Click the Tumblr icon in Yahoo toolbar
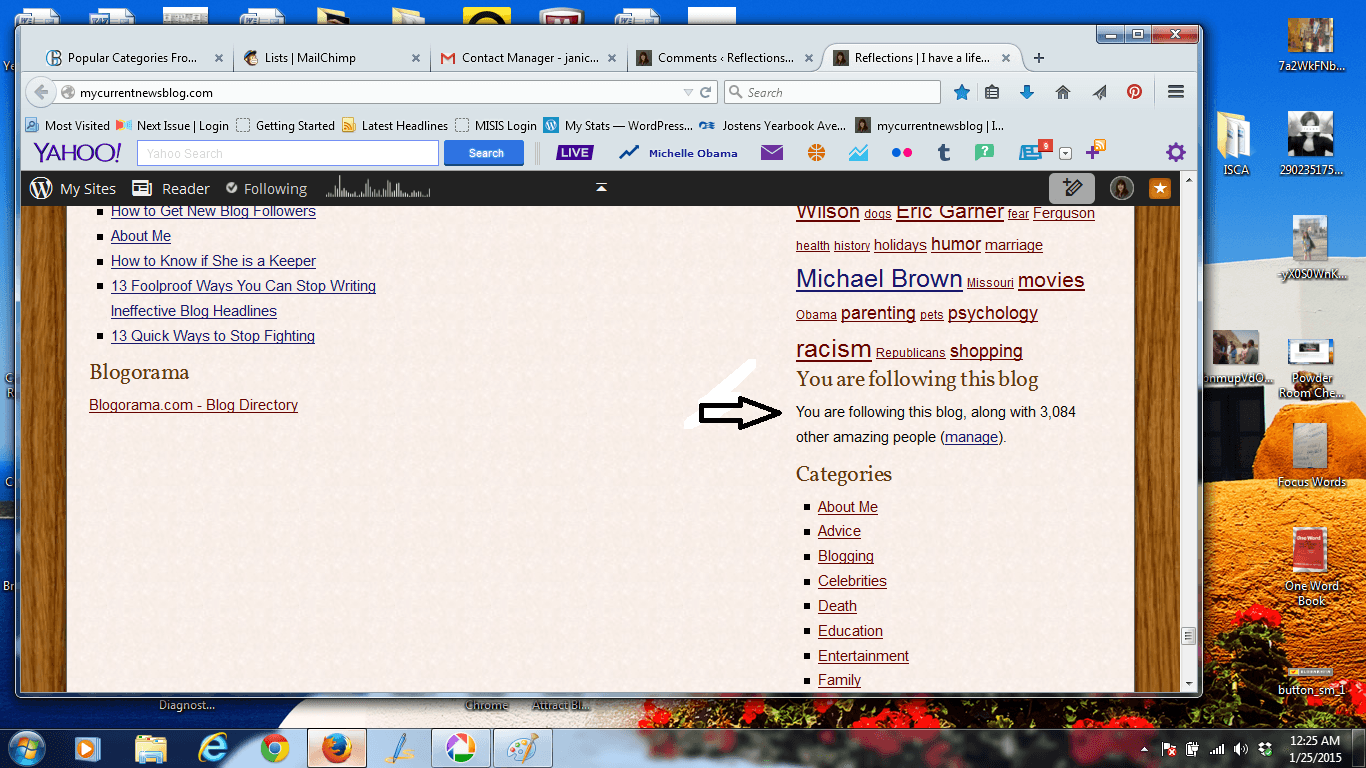1366x768 pixels. (943, 153)
